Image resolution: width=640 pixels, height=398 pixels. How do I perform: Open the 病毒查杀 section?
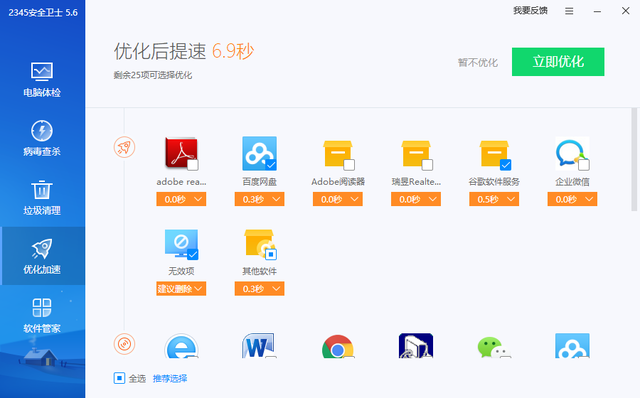tap(42, 139)
